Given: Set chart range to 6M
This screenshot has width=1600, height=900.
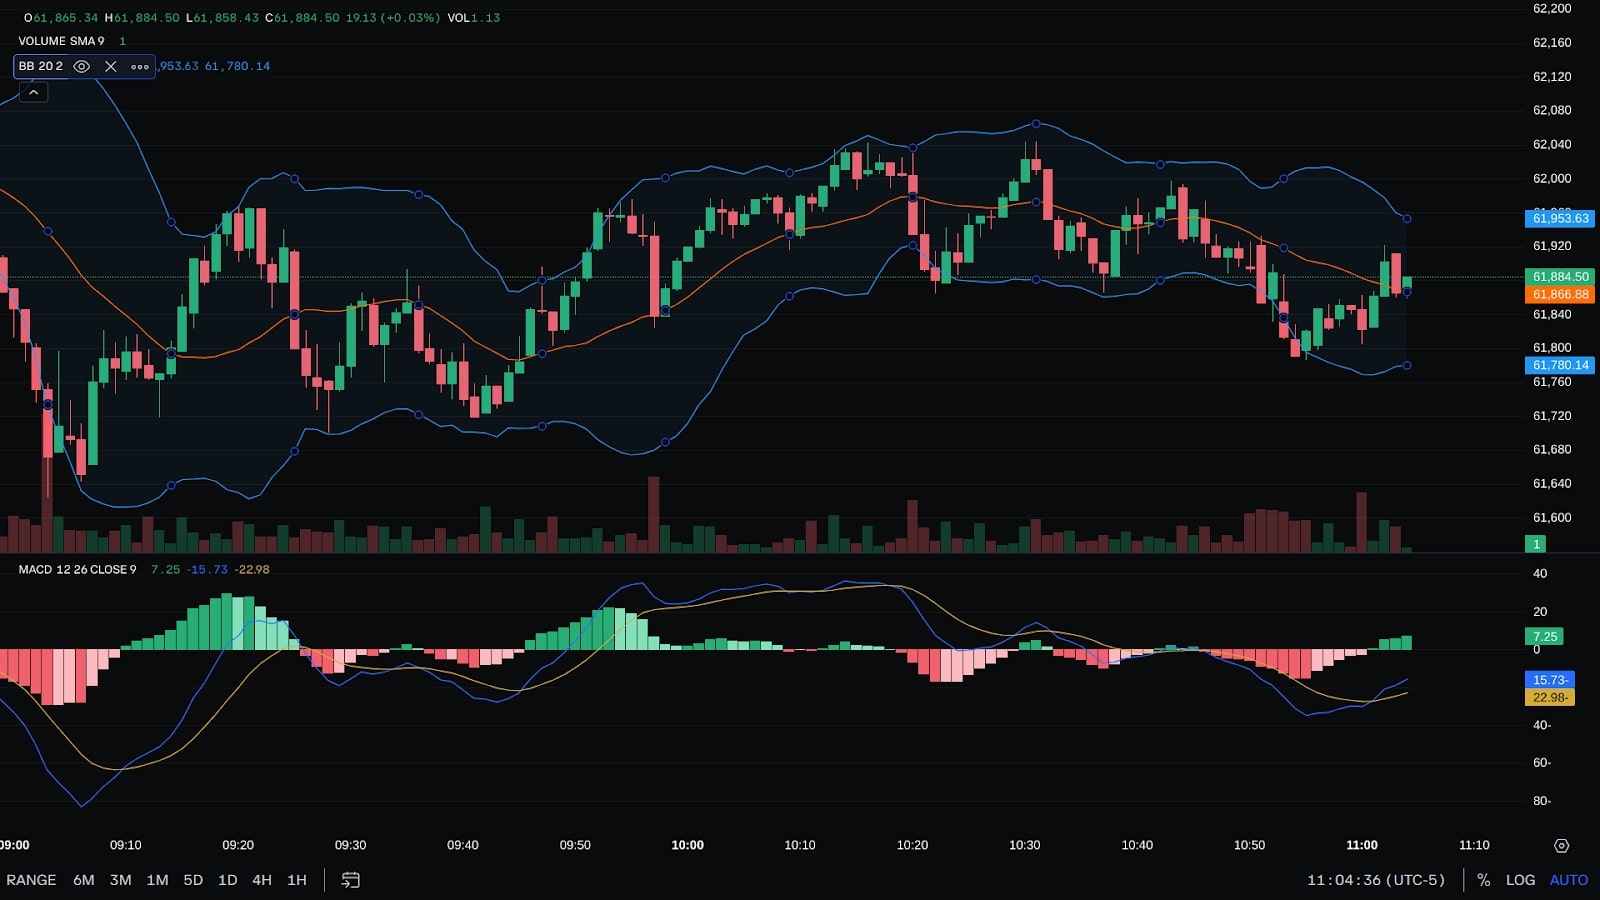Looking at the screenshot, I should pos(84,880).
